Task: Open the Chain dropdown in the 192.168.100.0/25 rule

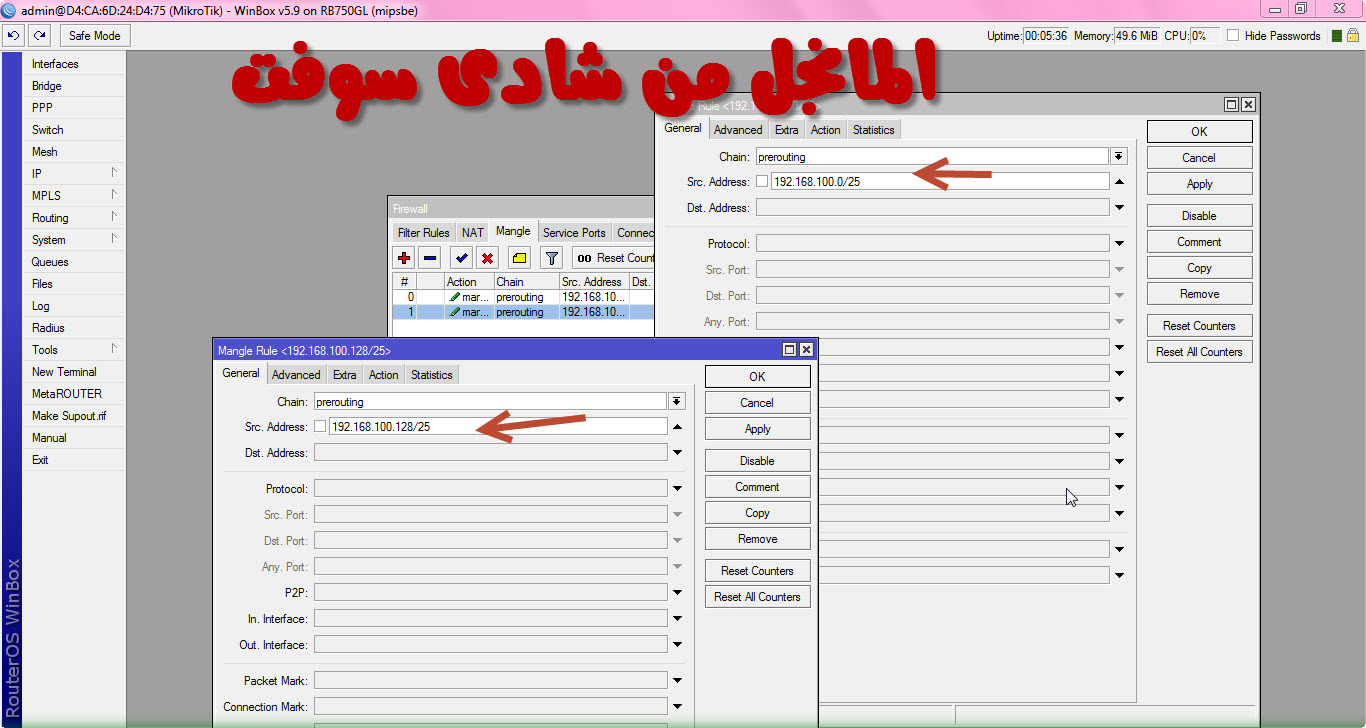Action: [x=1119, y=157]
